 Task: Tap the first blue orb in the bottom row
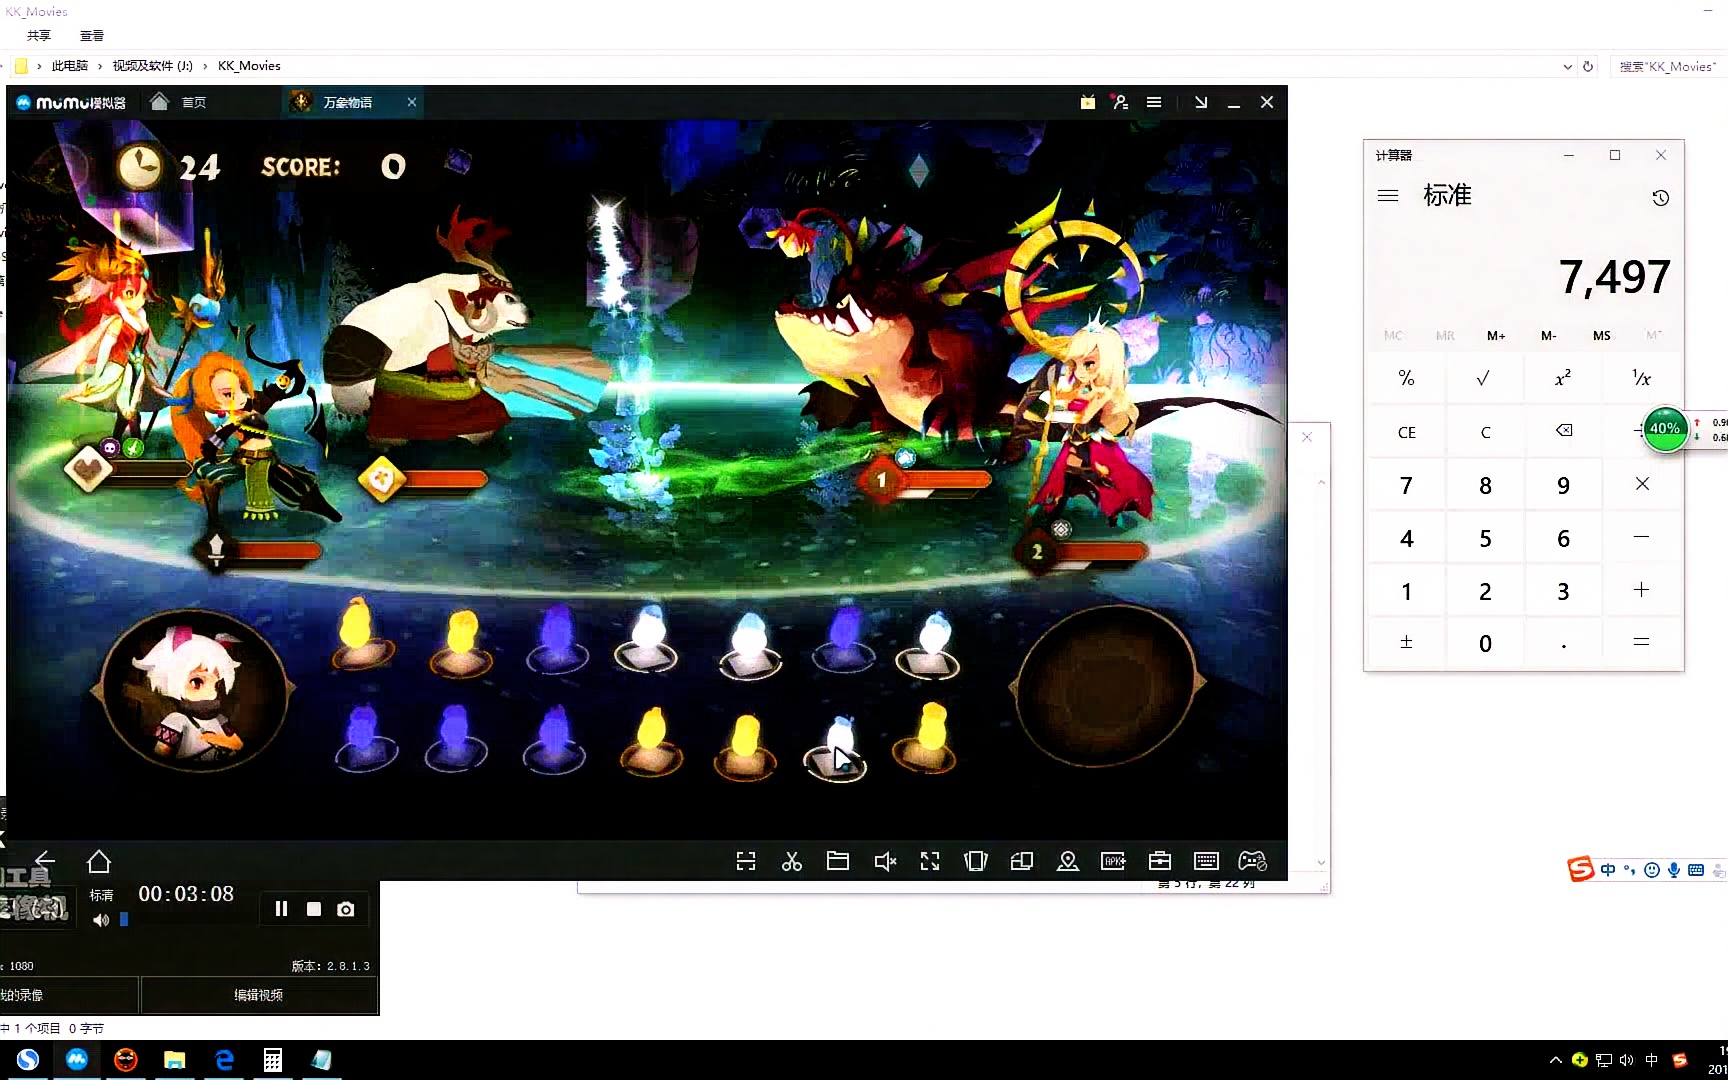pos(365,736)
